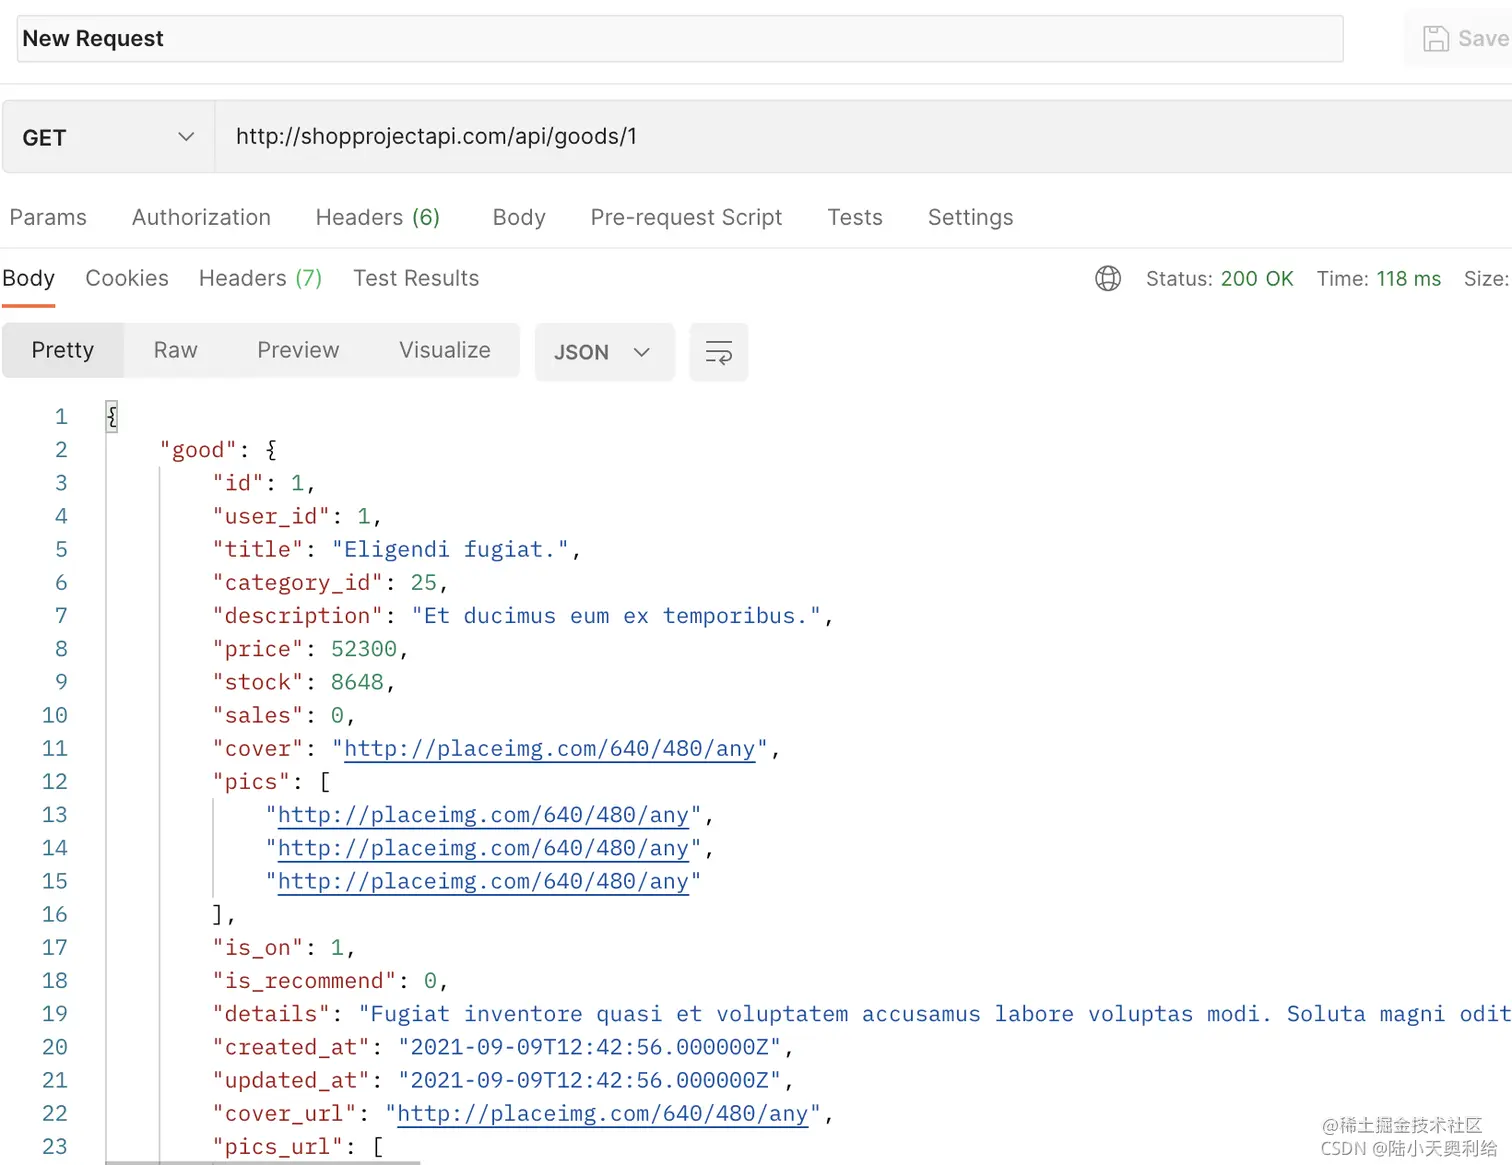Click line number 2
The width and height of the screenshot is (1512, 1165).
(61, 450)
